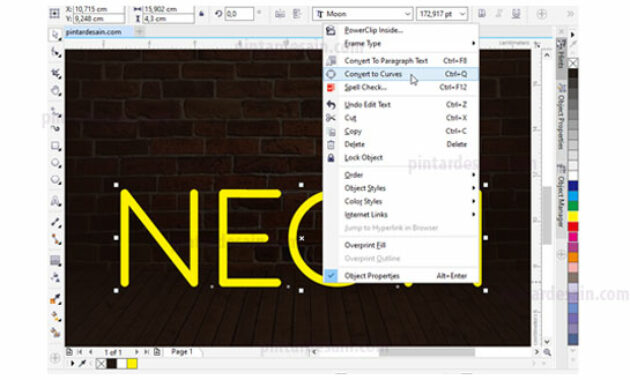
Task: Choose Delete from the context menu
Action: [x=401, y=144]
